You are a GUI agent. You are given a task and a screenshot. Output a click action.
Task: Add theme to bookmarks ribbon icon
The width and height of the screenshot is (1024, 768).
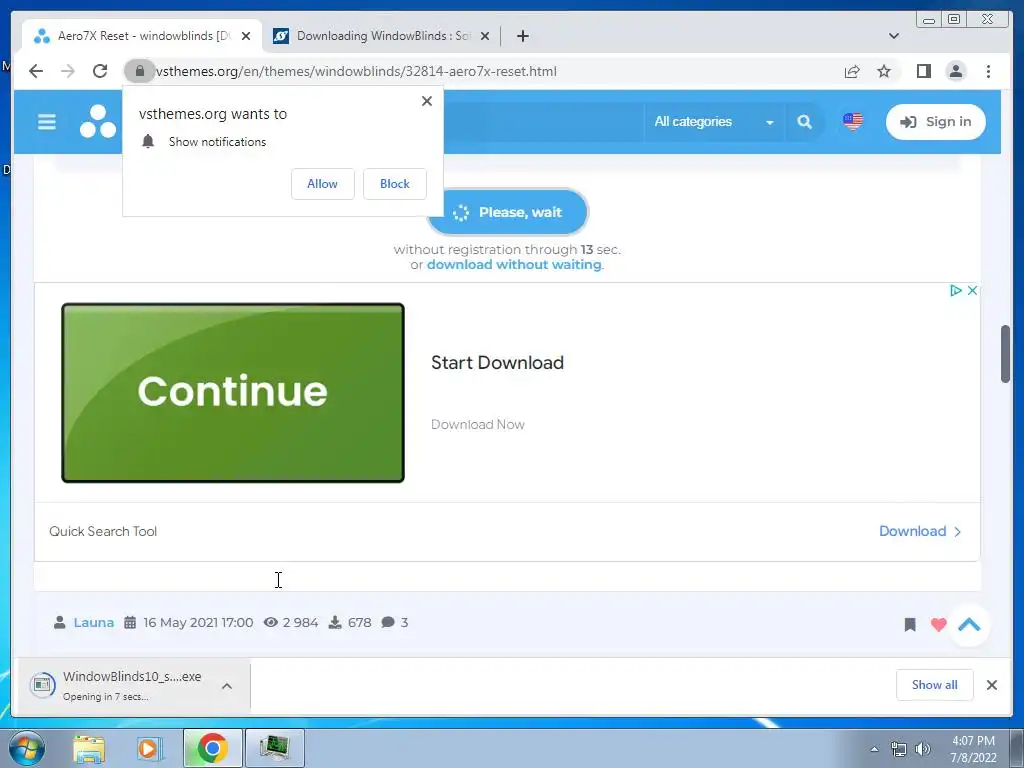point(910,625)
